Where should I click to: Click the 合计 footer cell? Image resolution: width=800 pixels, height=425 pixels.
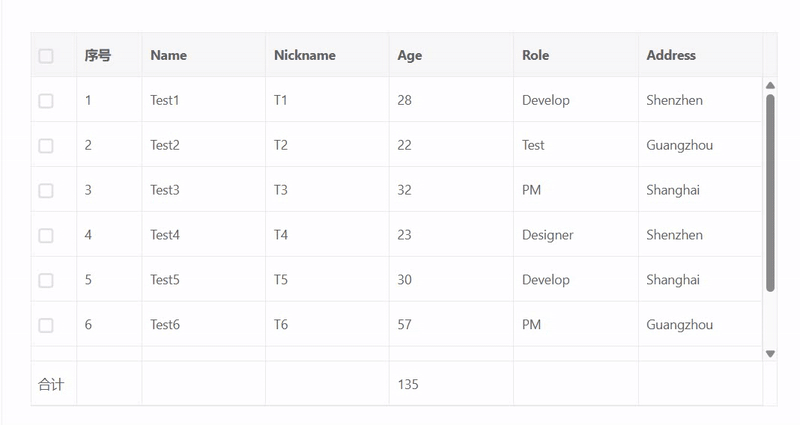[51, 385]
